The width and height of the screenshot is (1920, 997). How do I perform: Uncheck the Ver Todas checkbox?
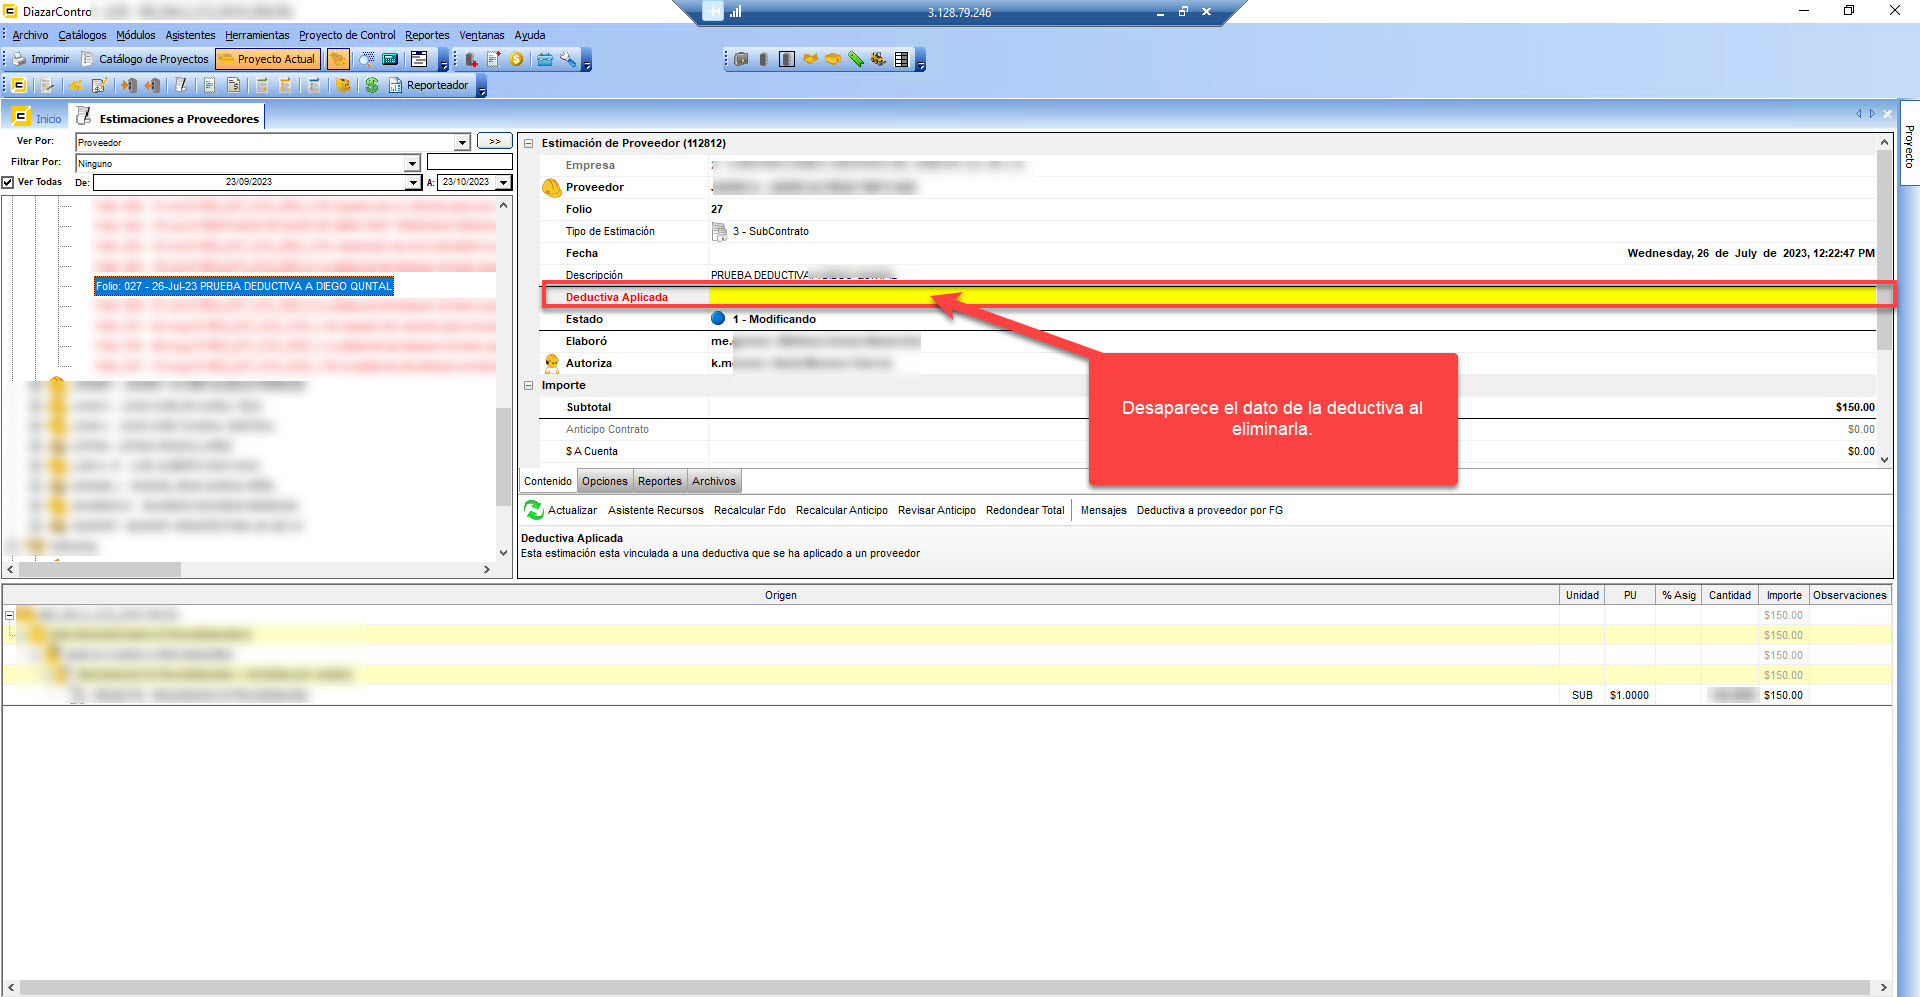[x=8, y=182]
